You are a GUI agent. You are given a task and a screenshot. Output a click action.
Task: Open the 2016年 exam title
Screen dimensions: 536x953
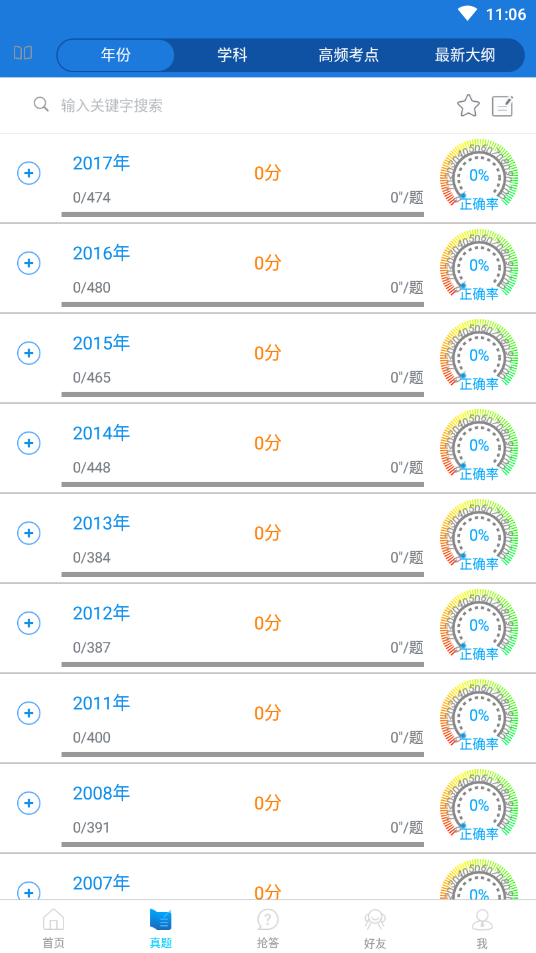click(101, 253)
